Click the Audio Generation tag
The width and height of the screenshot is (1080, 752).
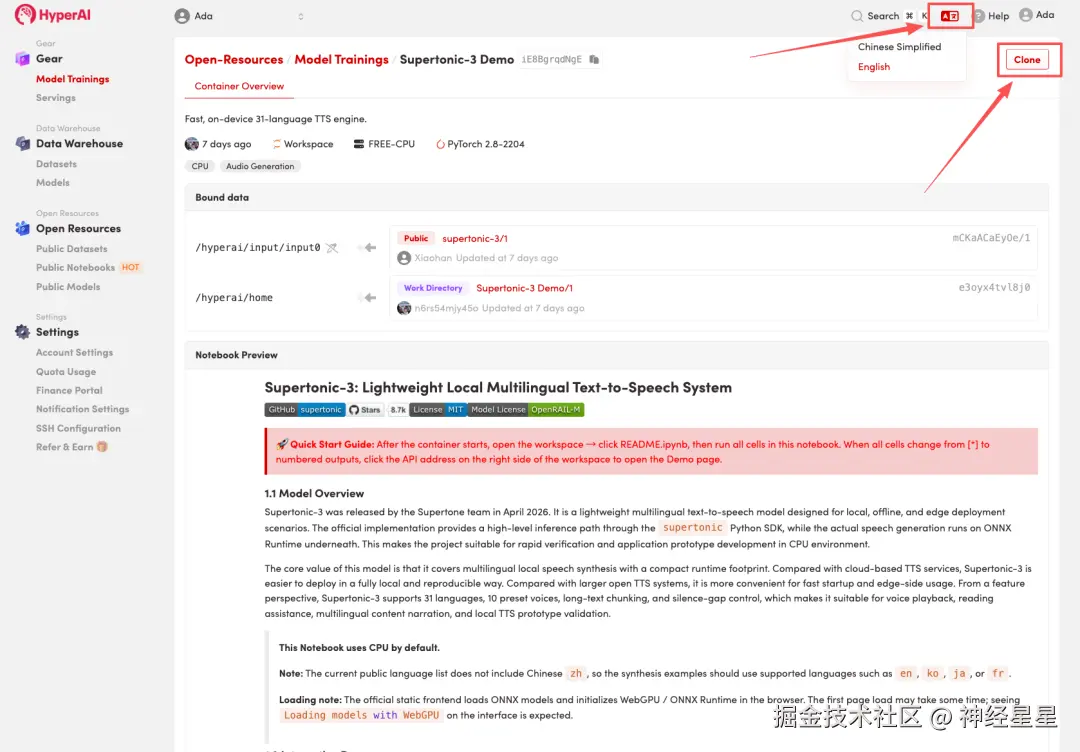click(260, 166)
